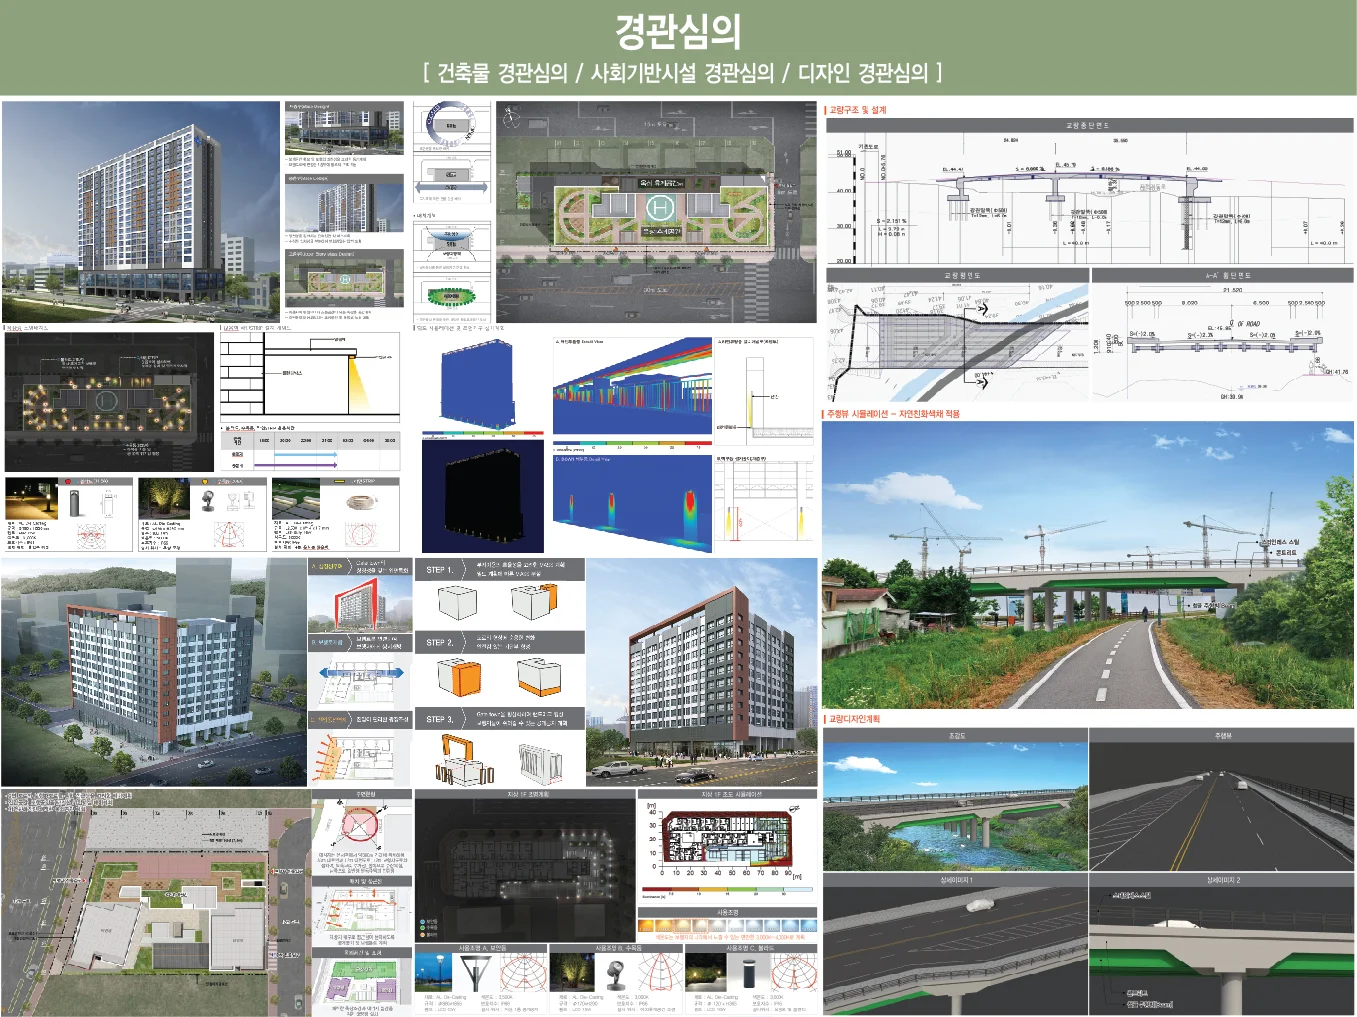Open the rooftop garden aerial site plan
This screenshot has height=1017, width=1357.
tap(656, 211)
